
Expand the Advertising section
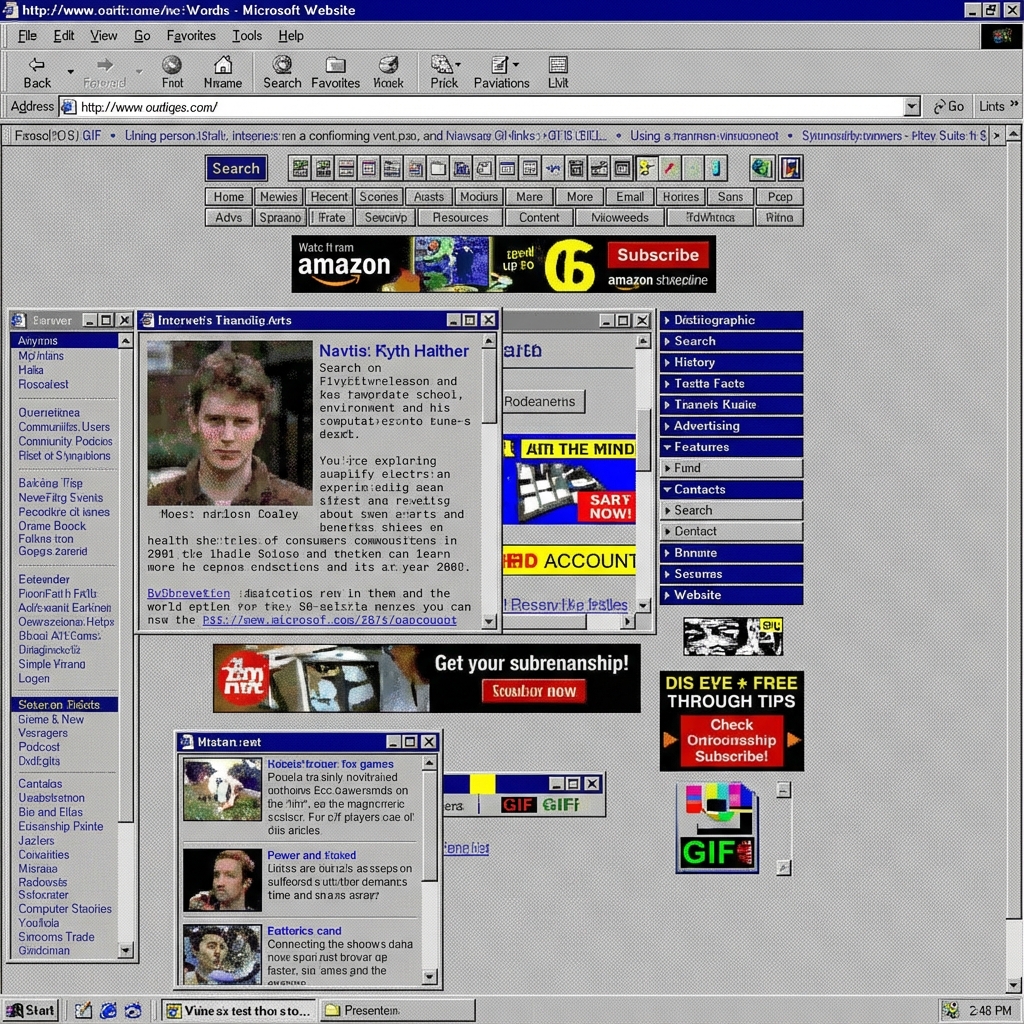[731, 426]
